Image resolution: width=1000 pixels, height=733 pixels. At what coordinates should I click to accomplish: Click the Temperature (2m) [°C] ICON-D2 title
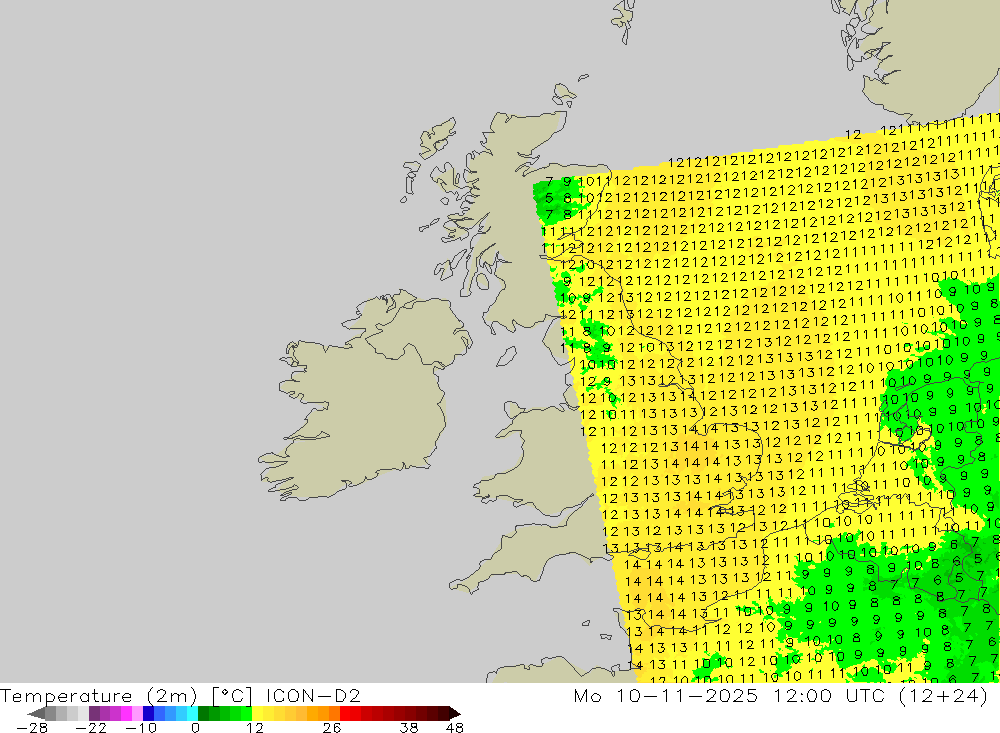tap(180, 695)
